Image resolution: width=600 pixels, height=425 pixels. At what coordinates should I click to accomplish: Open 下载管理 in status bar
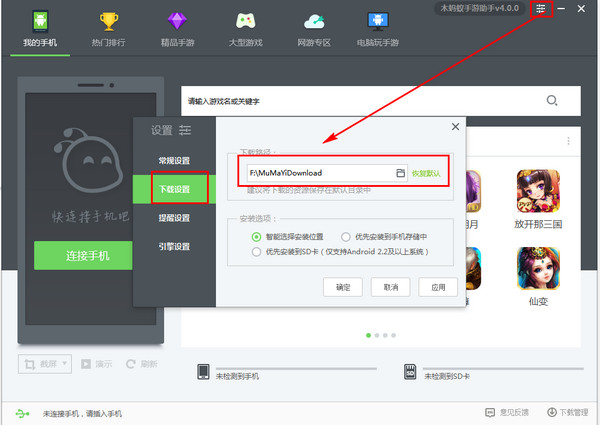click(566, 412)
